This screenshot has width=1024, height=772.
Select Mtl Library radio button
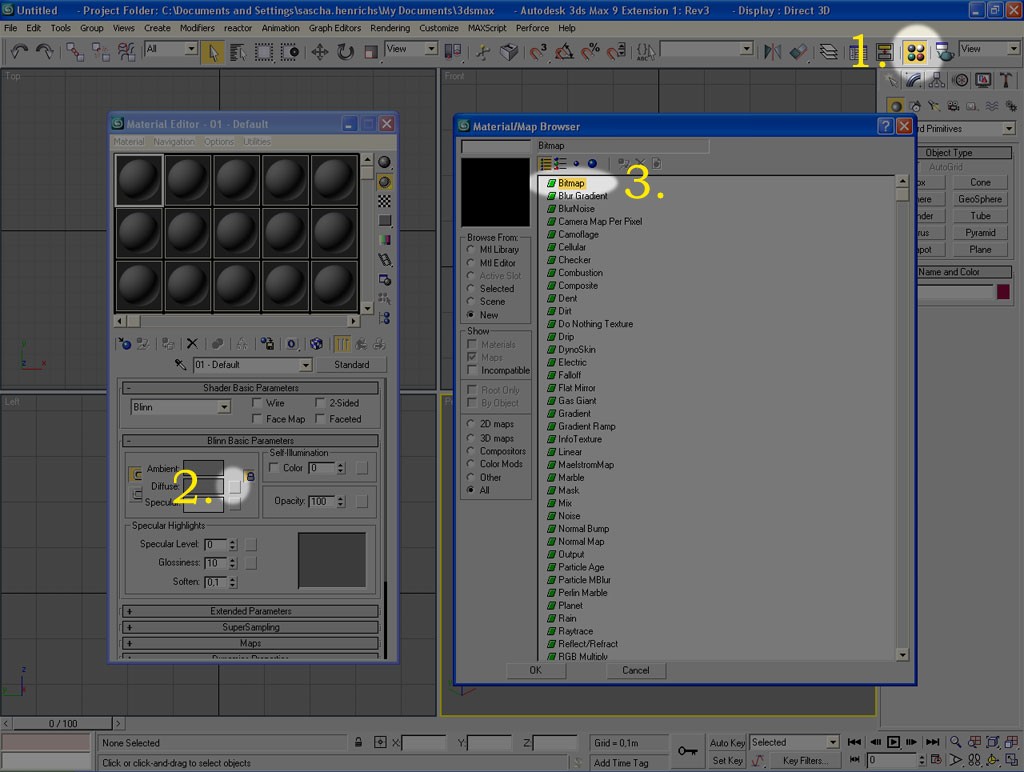[471, 249]
